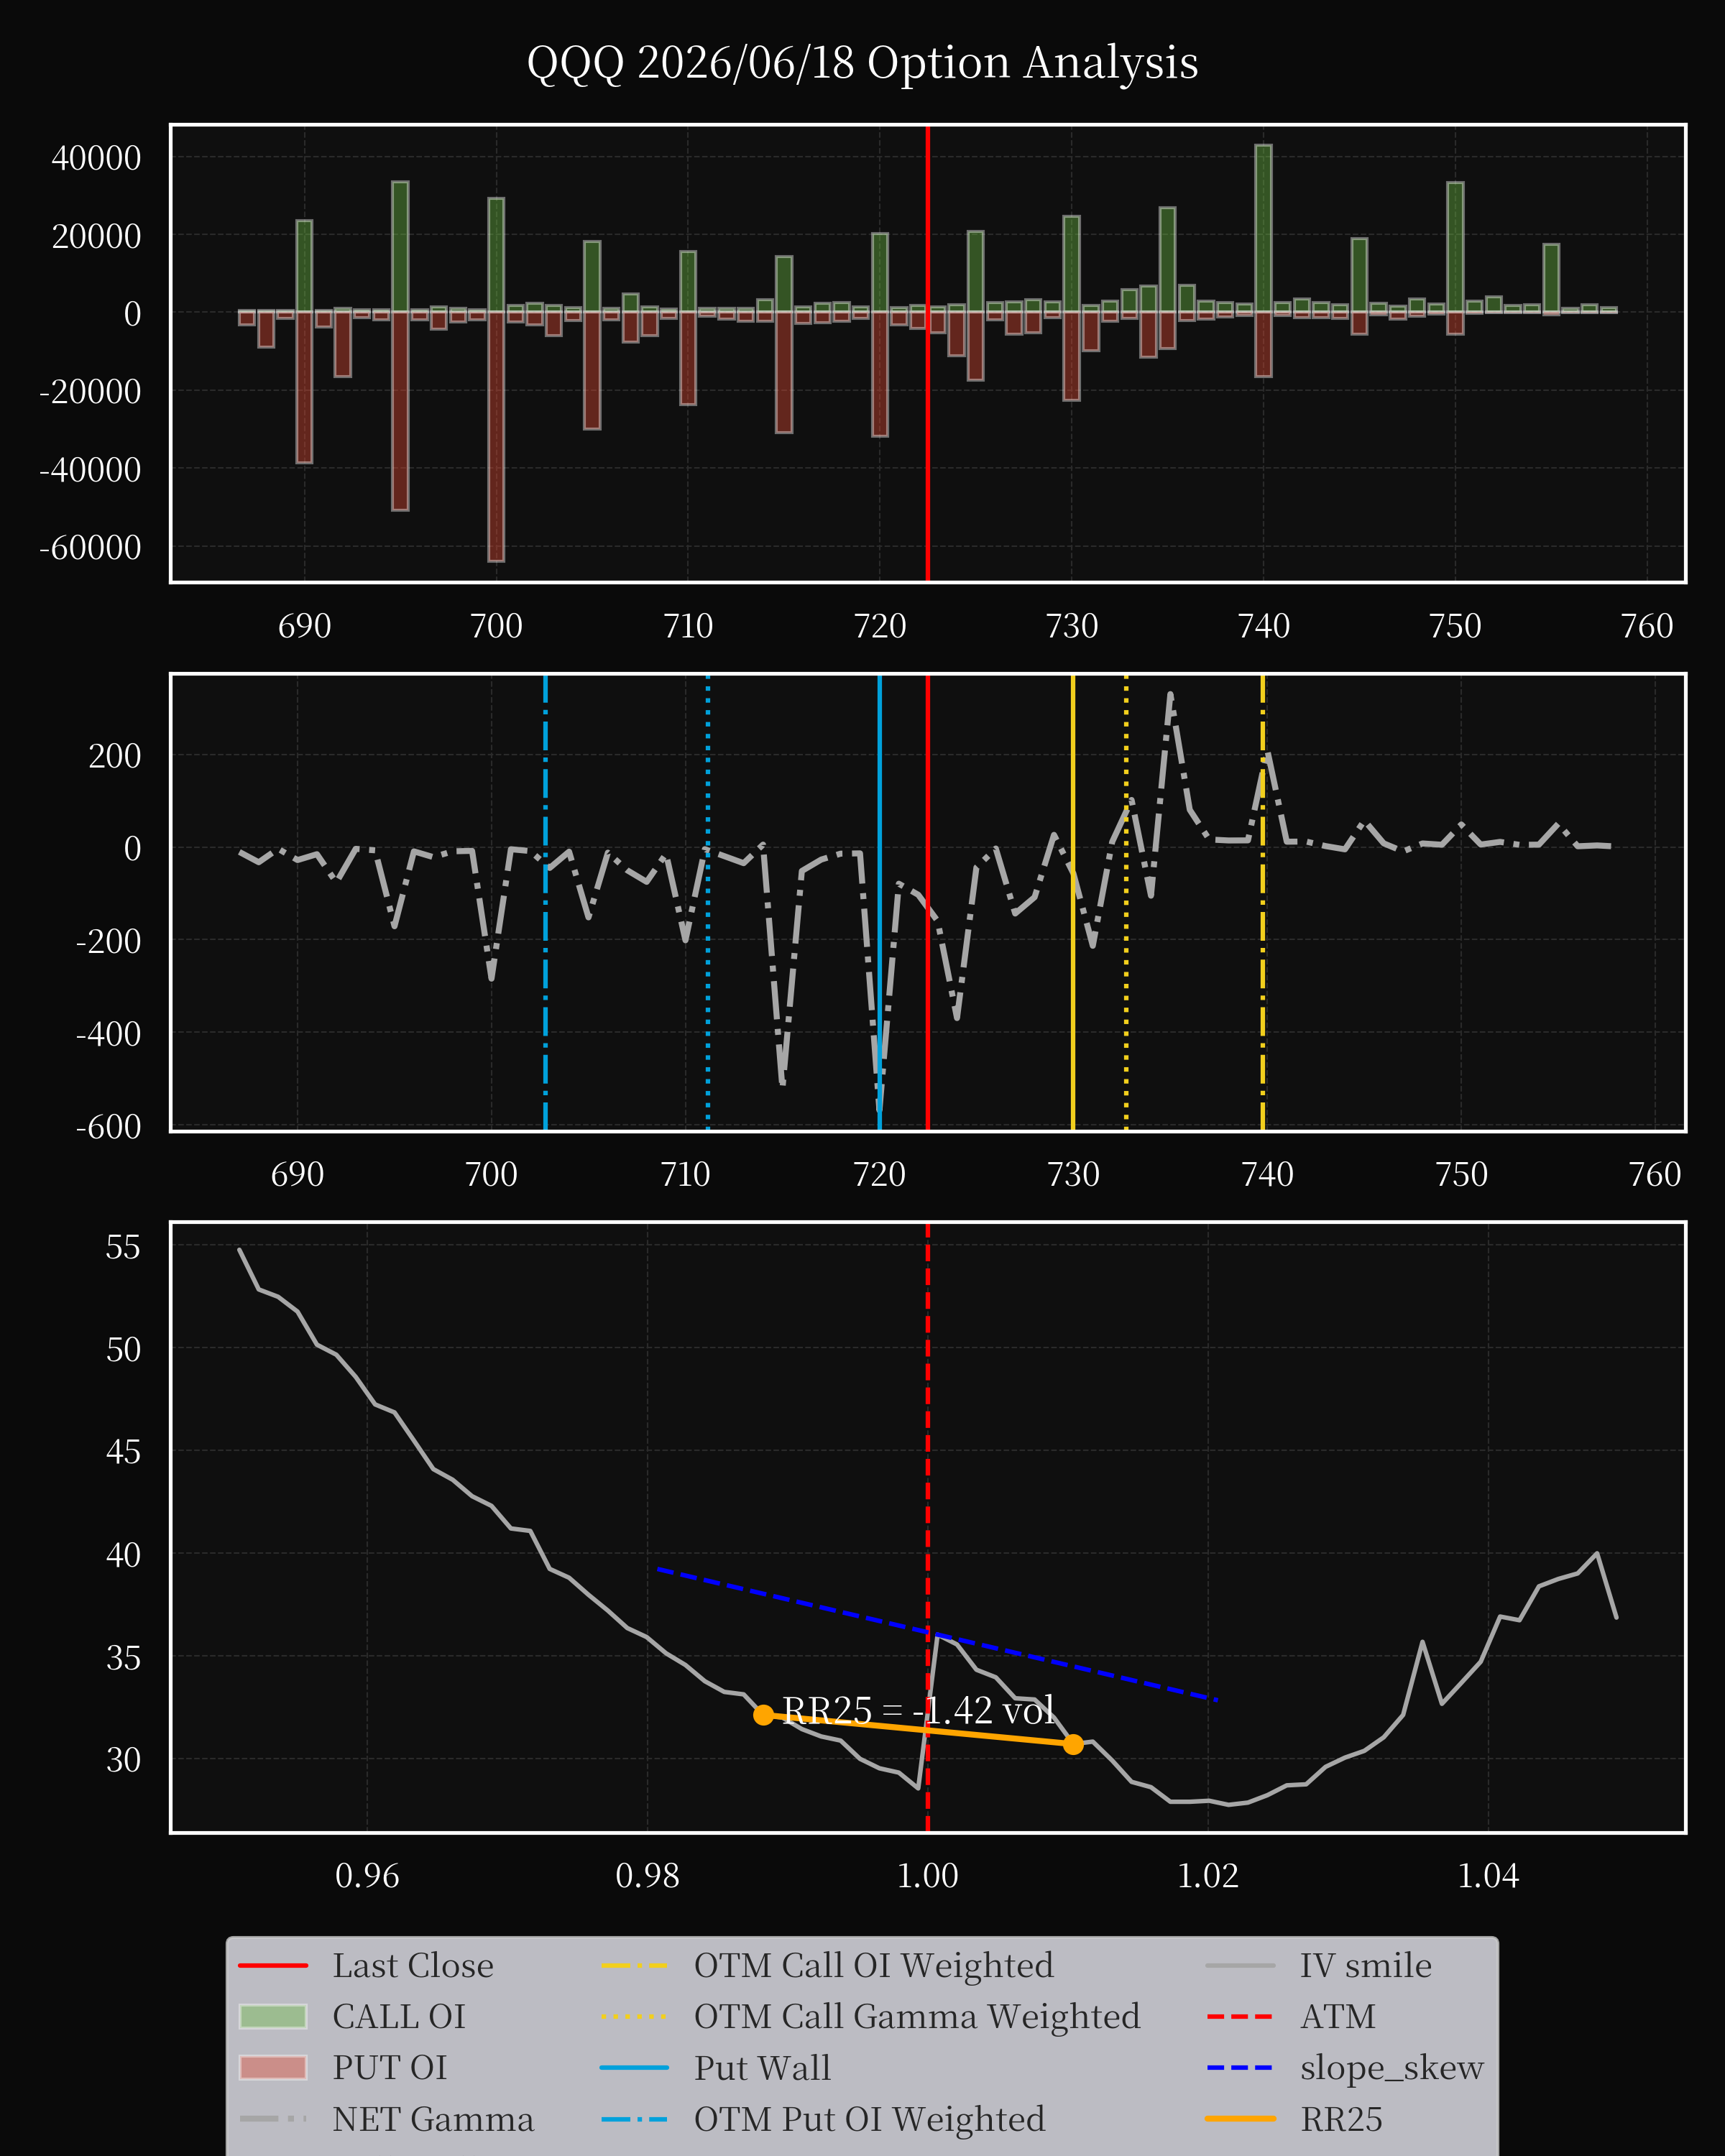The image size is (1725, 2156).
Task: Click the NET Gamma peak near strike 735
Action: pos(1170,696)
